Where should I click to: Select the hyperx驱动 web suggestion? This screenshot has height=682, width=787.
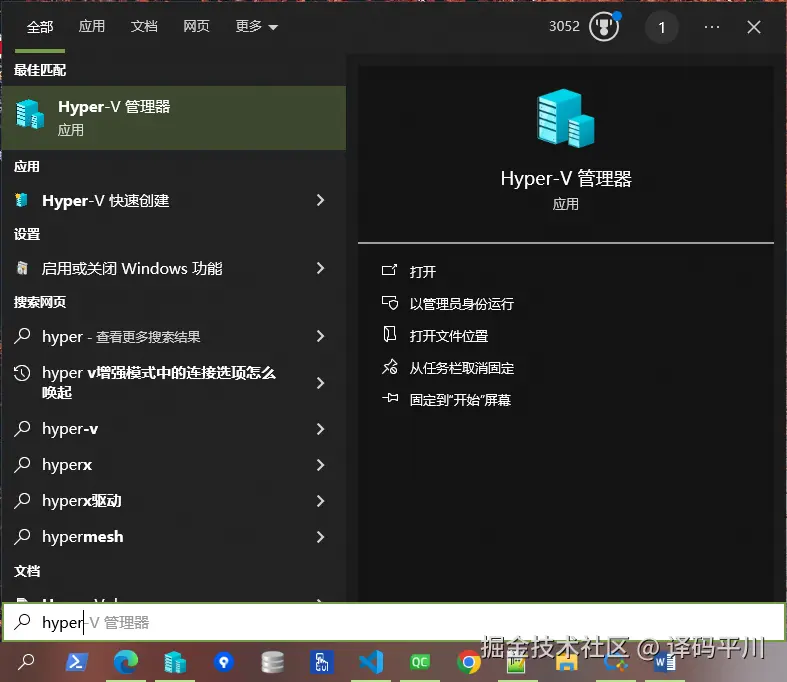tap(174, 501)
